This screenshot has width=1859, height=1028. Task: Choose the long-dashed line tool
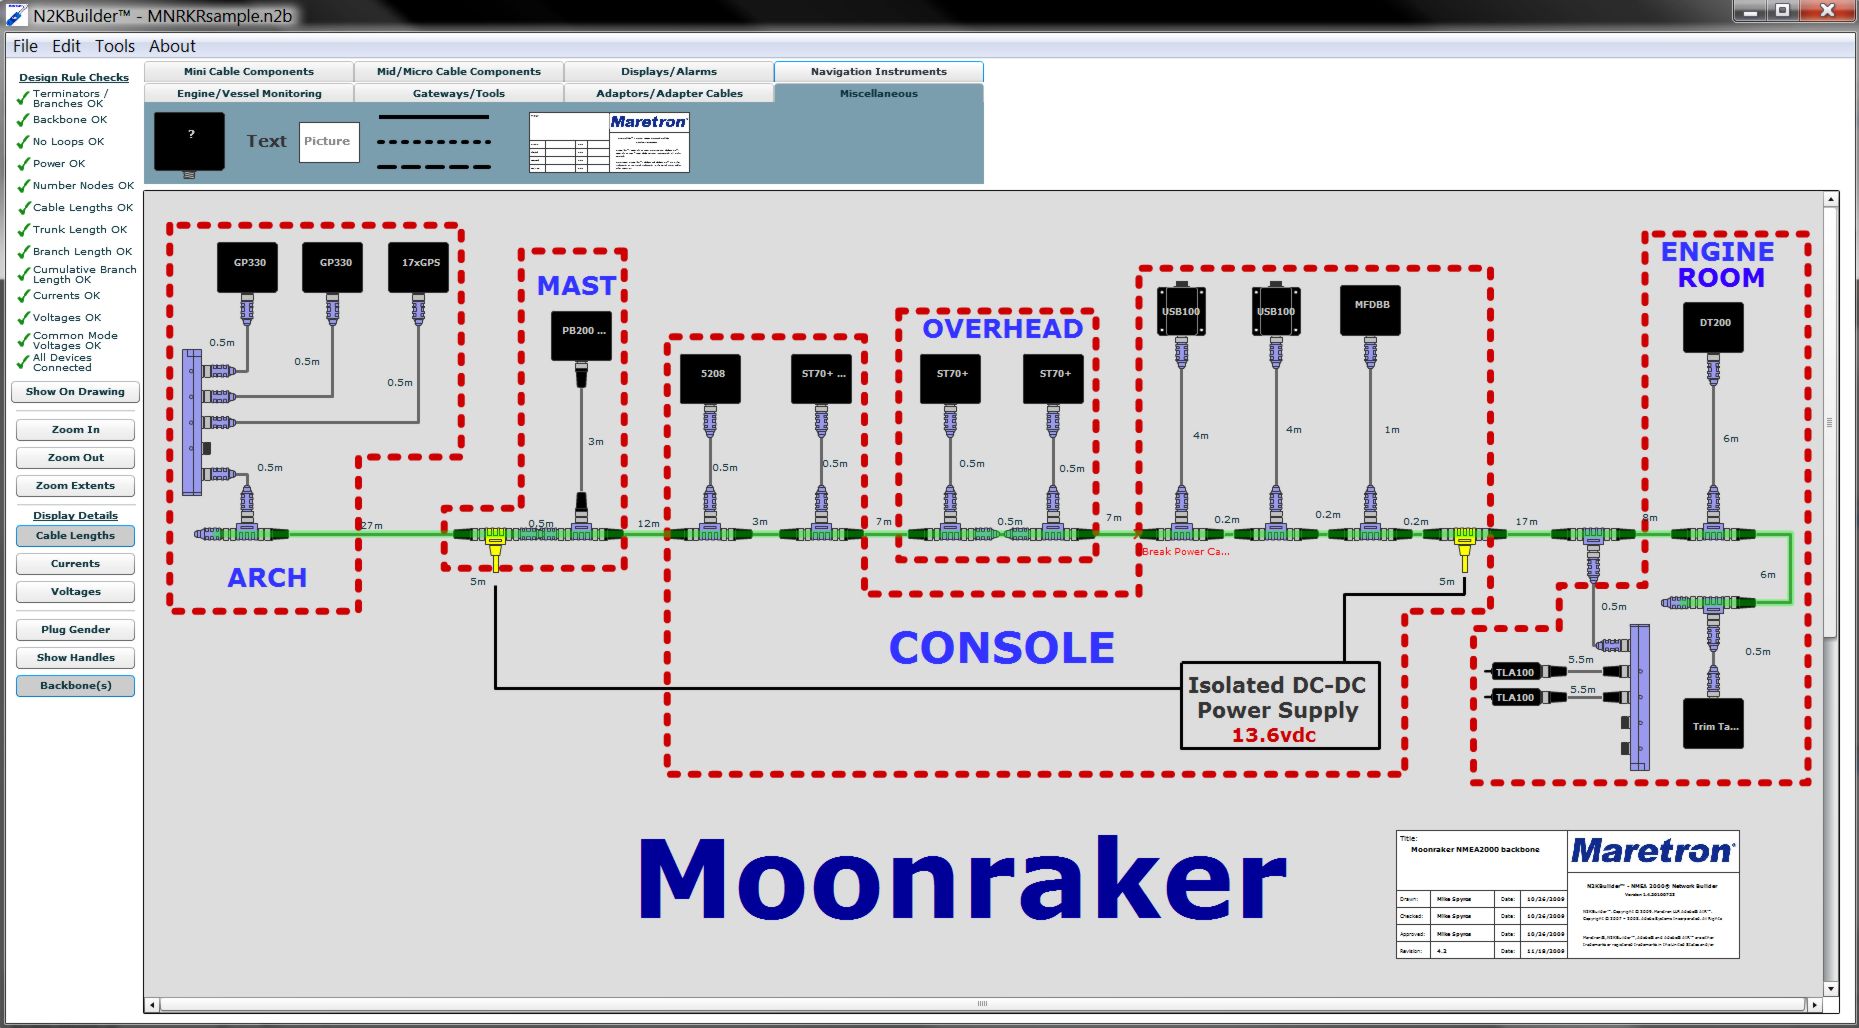pos(433,167)
